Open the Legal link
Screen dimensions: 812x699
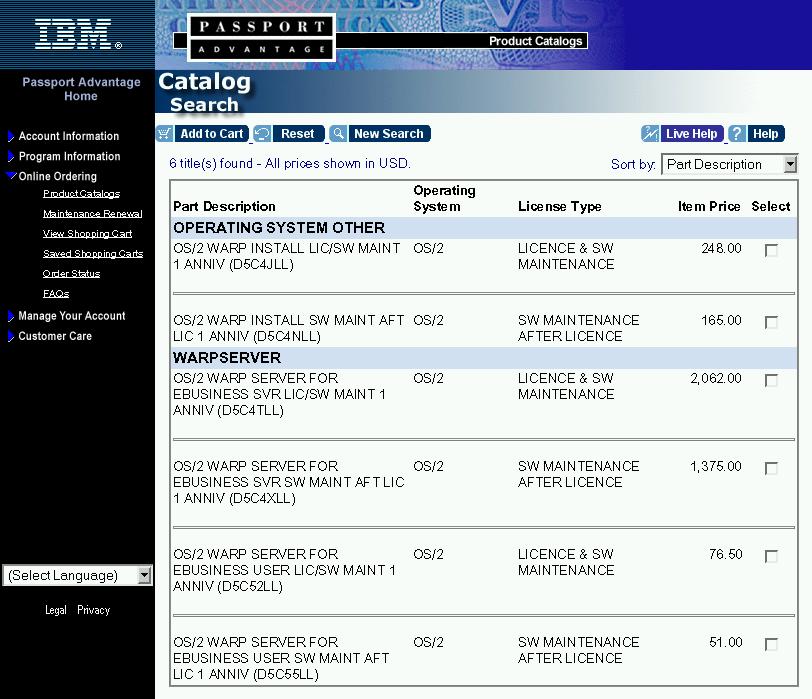click(55, 610)
